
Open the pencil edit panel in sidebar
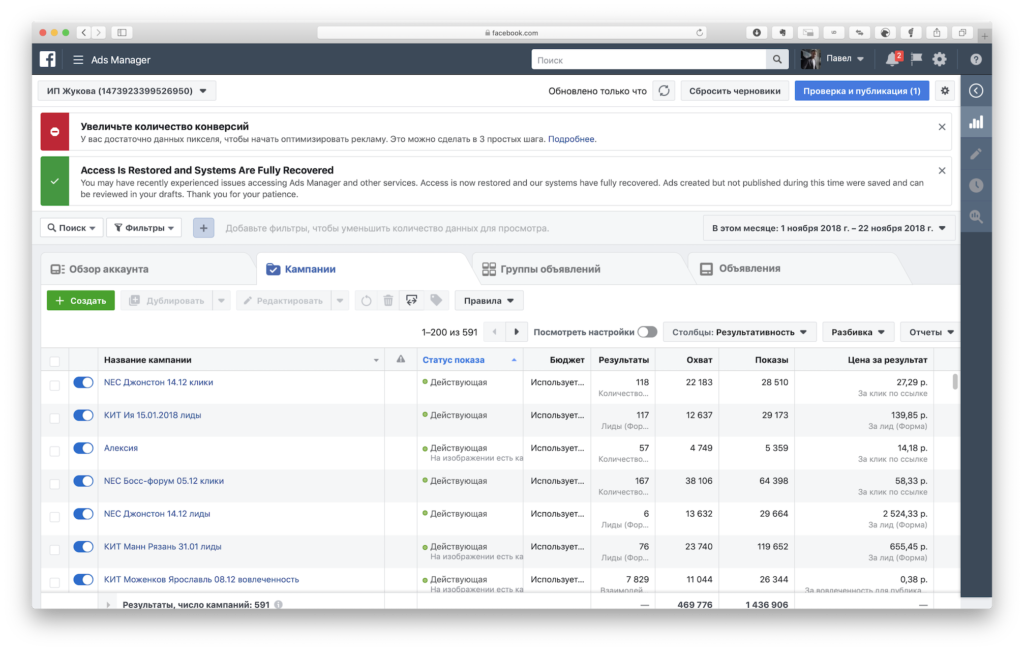click(976, 153)
